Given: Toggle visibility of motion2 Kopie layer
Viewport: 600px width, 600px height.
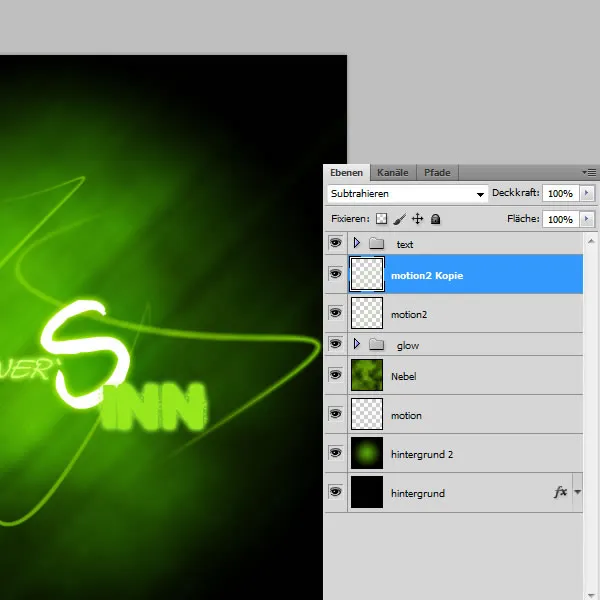Looking at the screenshot, I should click(x=335, y=274).
